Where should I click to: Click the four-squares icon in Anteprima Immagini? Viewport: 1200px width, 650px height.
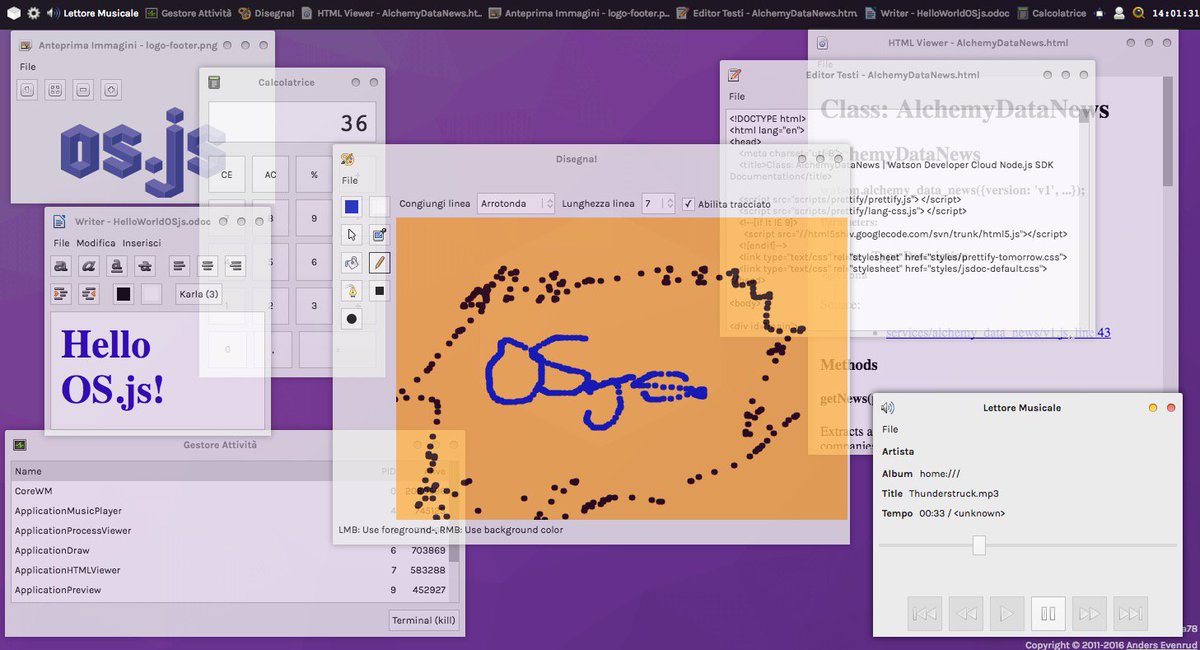tap(56, 90)
